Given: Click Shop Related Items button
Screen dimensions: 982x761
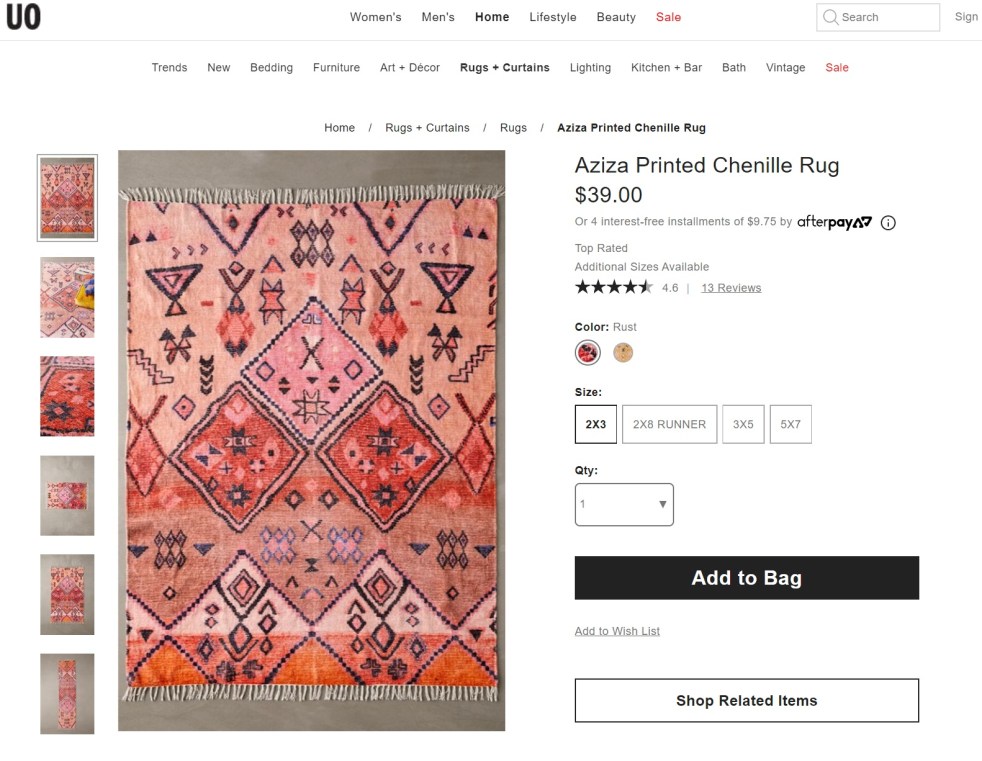Looking at the screenshot, I should [746, 701].
